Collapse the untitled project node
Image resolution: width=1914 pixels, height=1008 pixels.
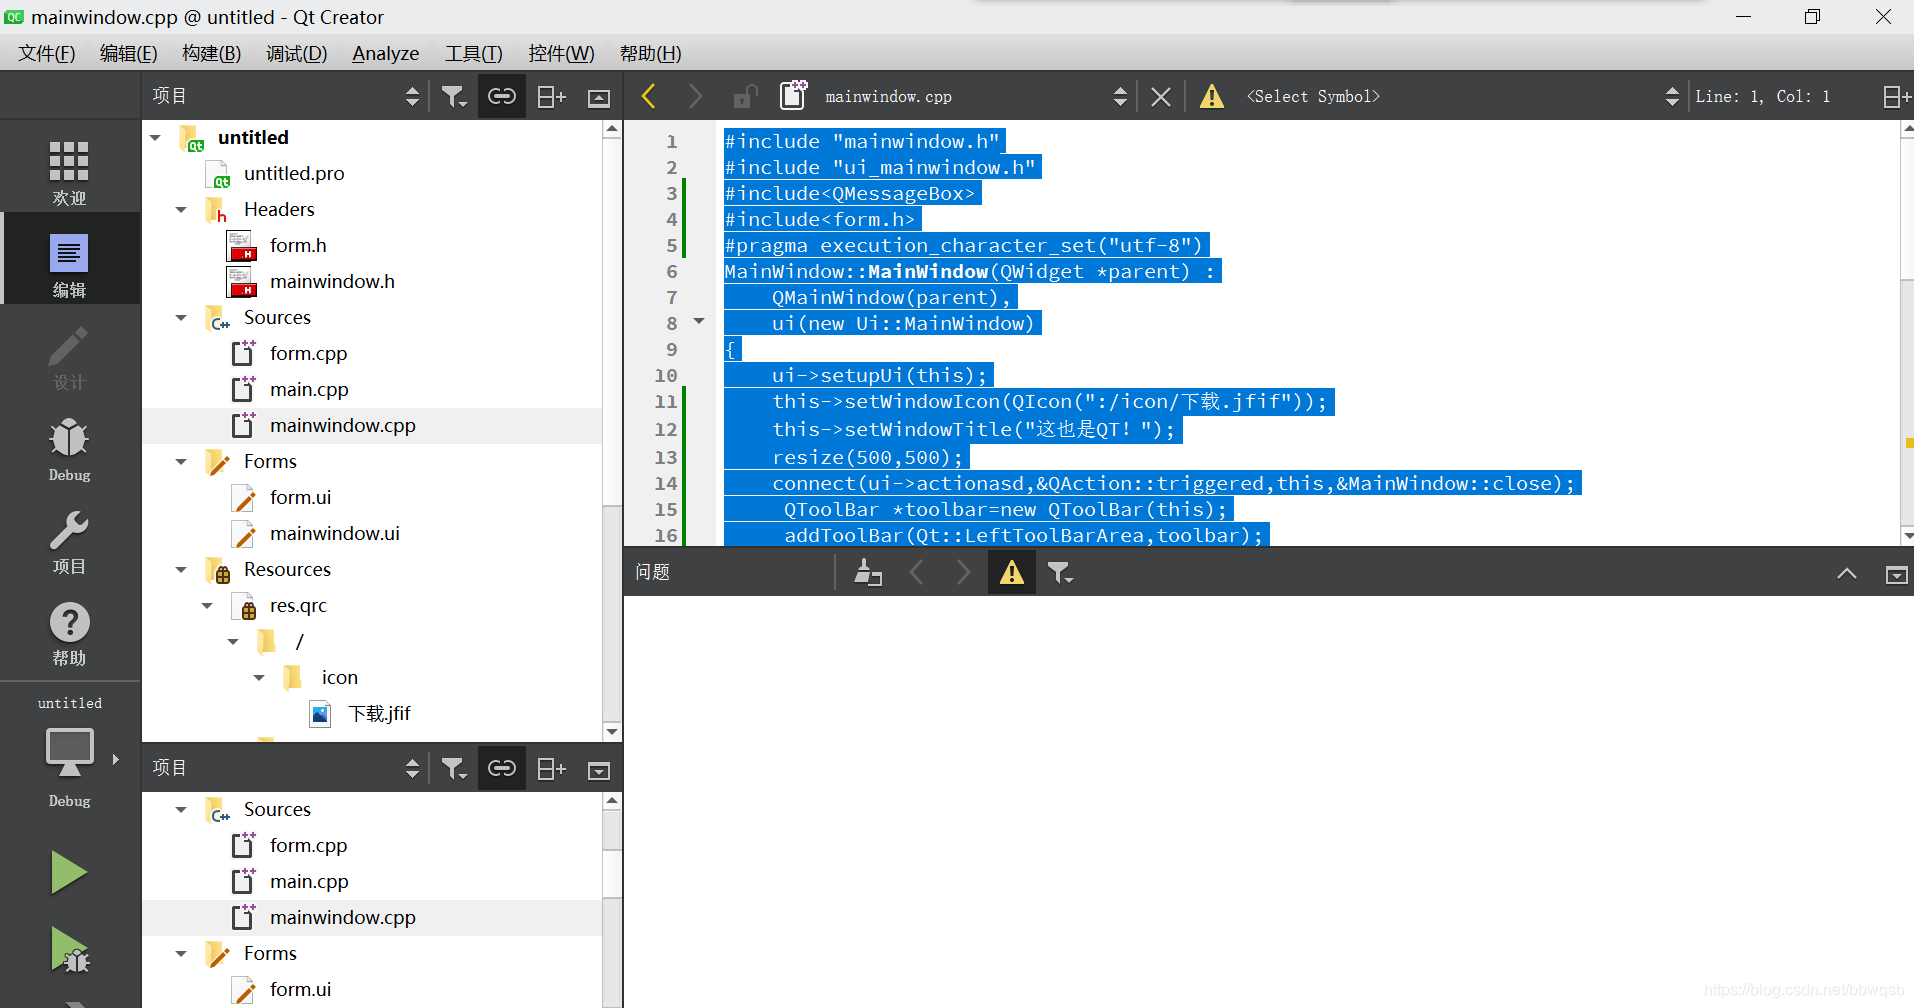coord(155,138)
